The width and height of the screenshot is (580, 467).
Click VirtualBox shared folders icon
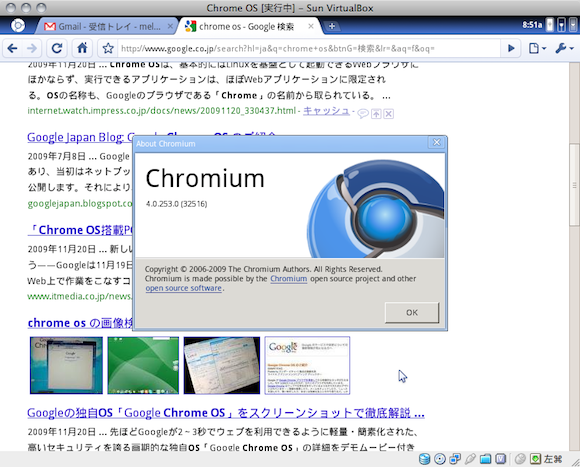coord(485,459)
